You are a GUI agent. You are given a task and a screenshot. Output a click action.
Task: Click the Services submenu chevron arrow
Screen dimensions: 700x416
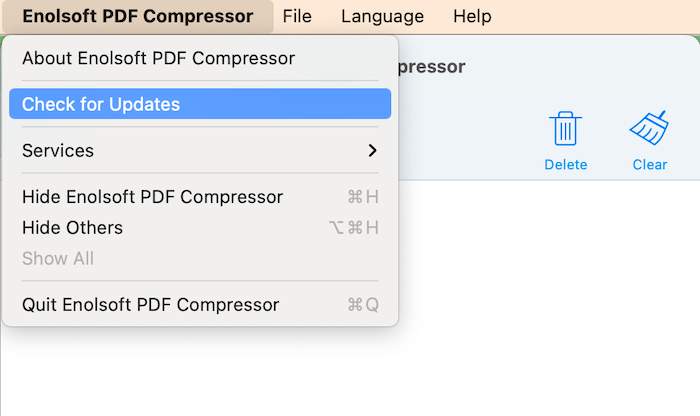click(372, 150)
